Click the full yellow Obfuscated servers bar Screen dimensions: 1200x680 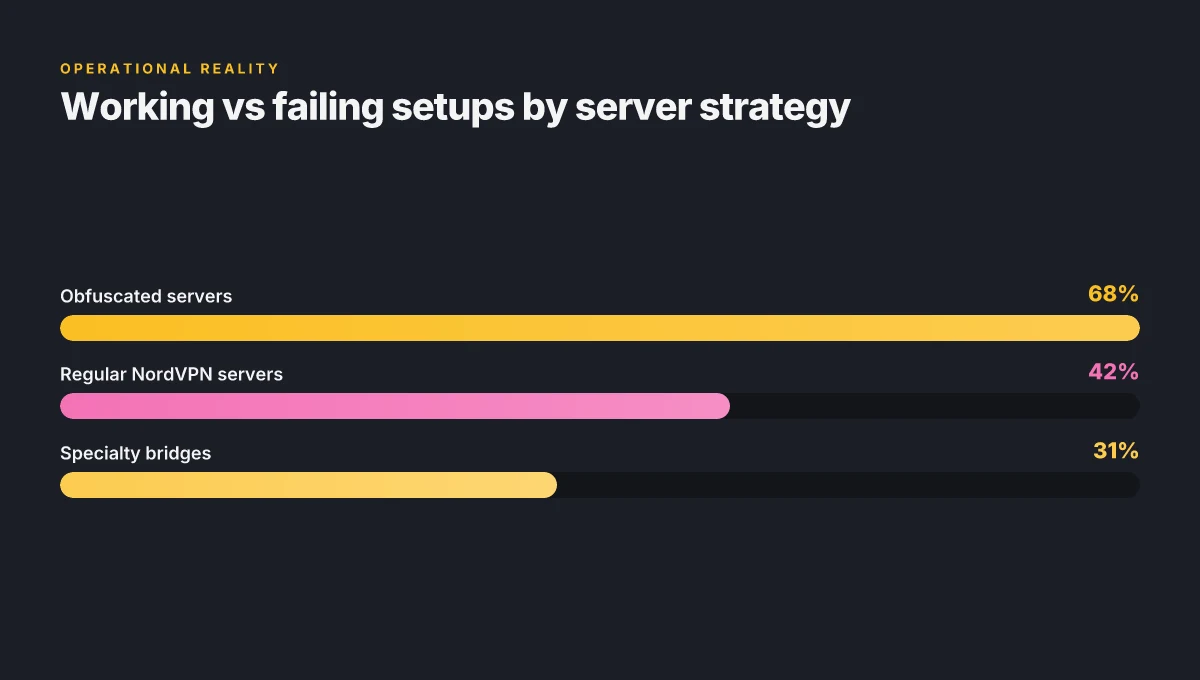600,328
